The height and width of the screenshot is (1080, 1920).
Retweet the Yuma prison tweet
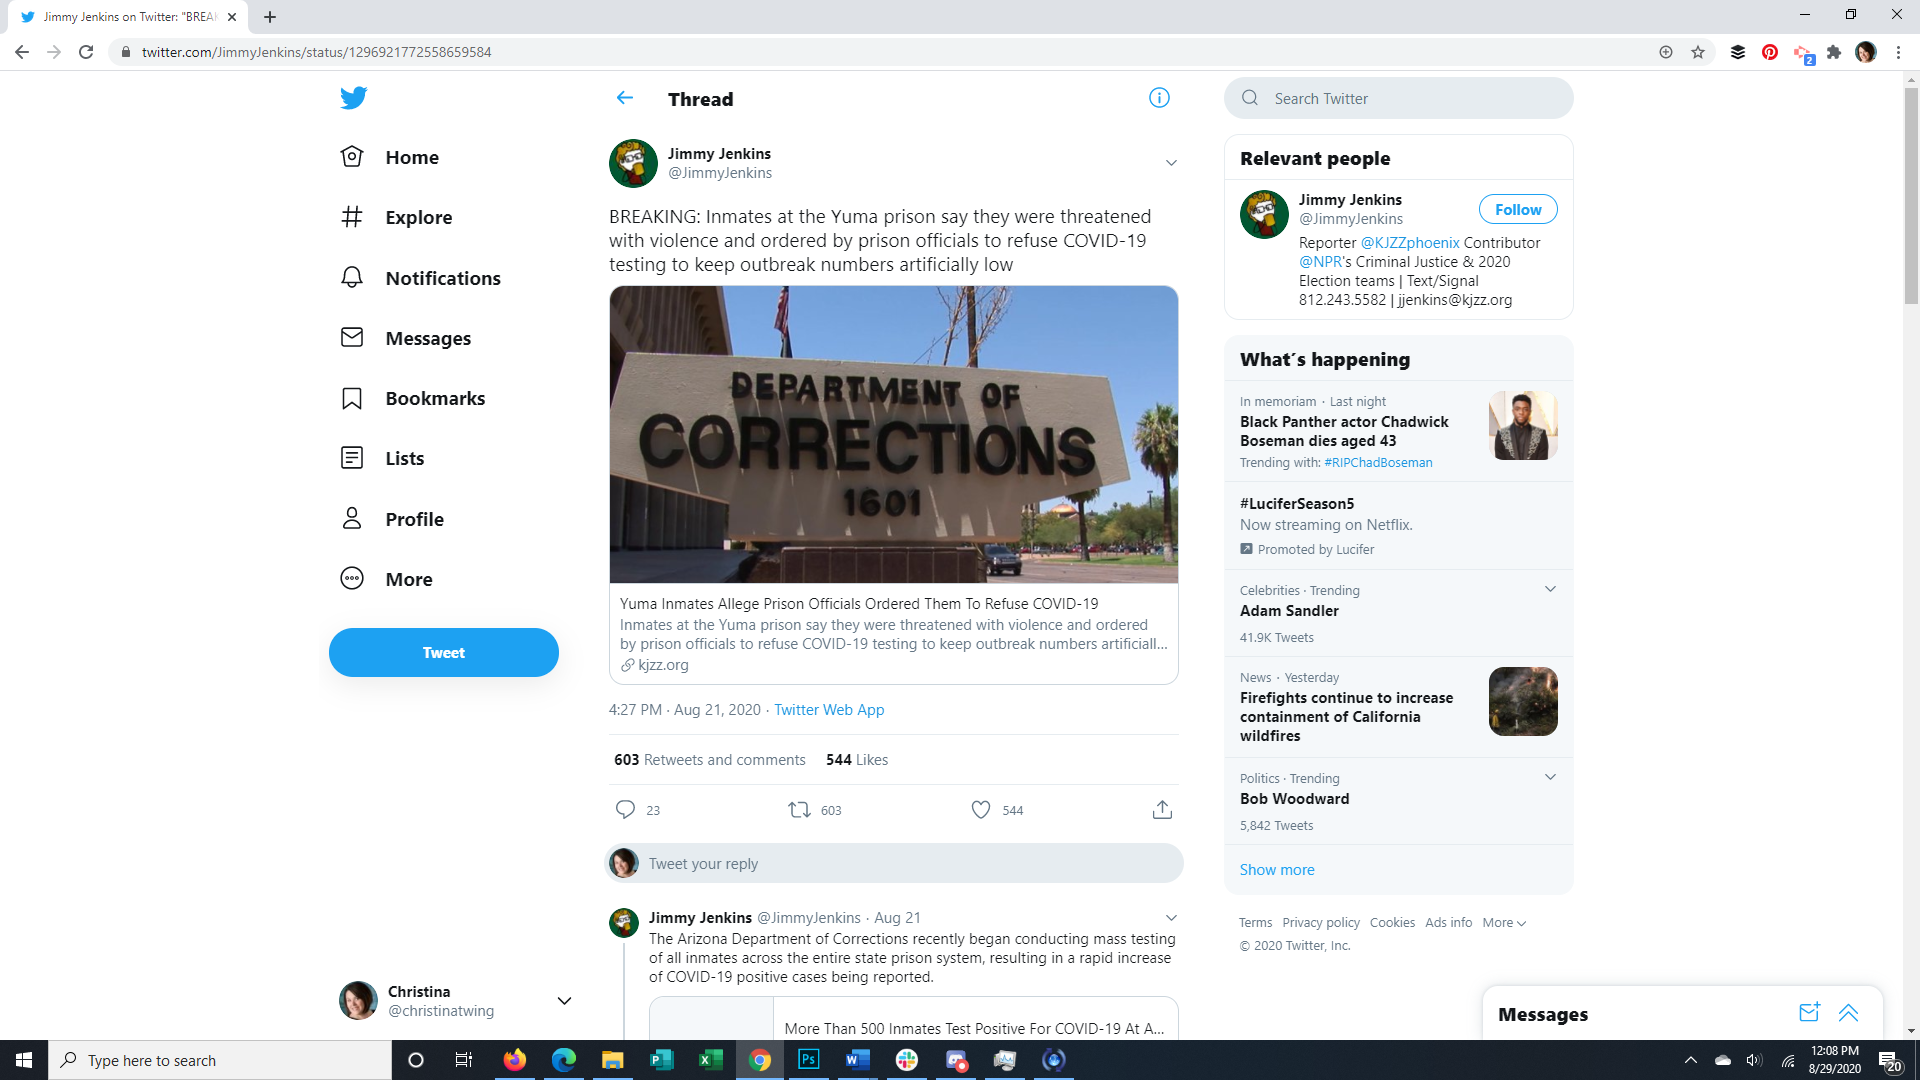tap(799, 810)
